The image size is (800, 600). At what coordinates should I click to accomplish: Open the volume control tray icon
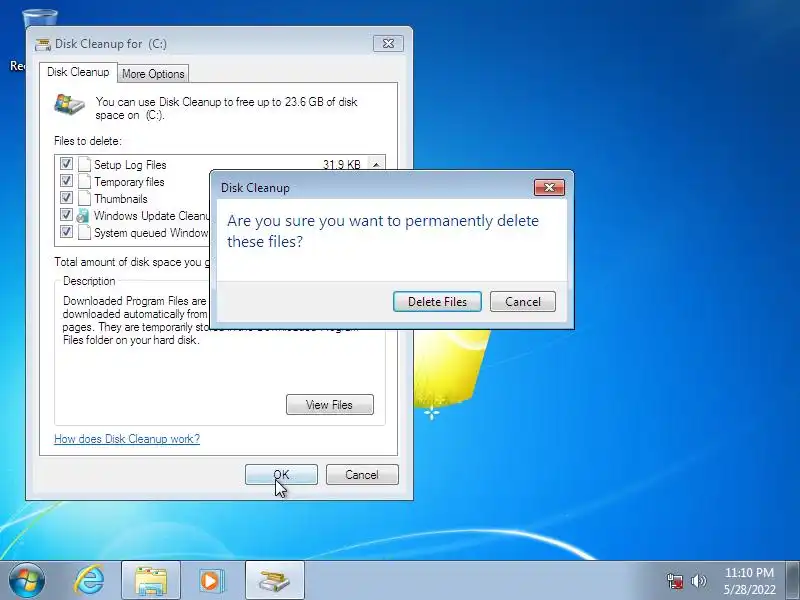click(x=698, y=581)
